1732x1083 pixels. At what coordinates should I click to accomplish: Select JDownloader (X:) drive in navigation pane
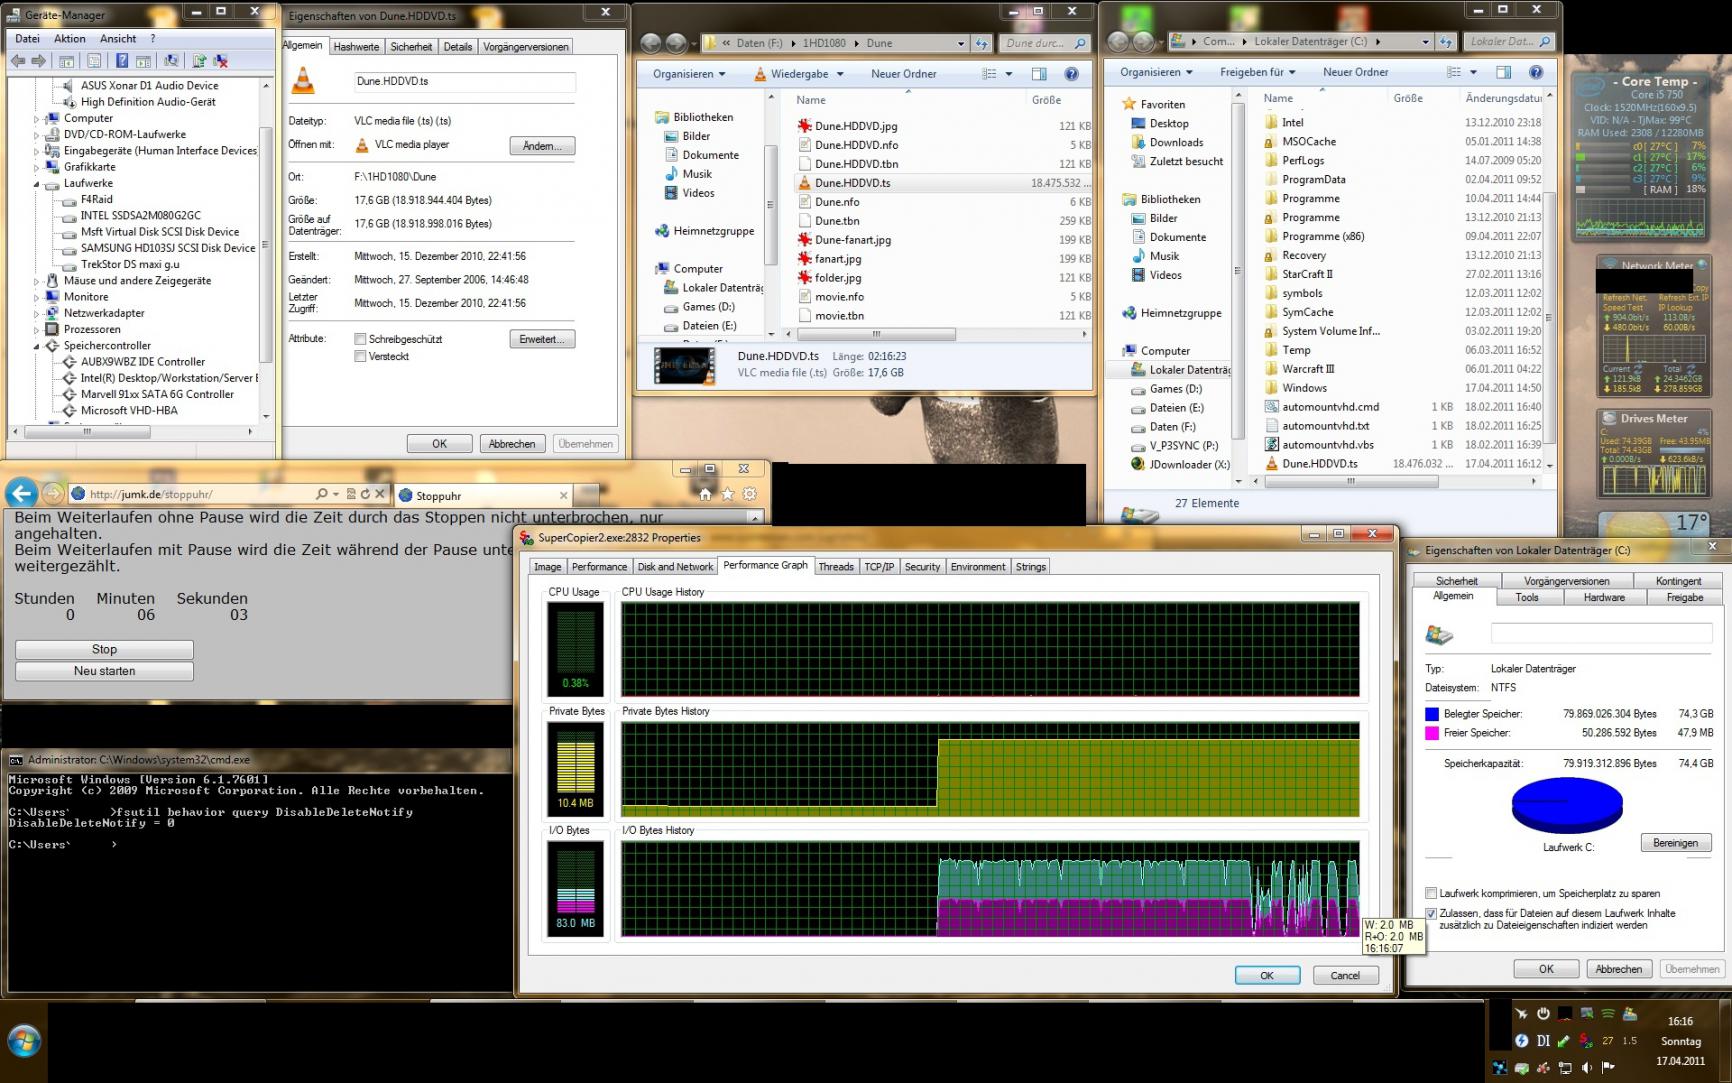pyautogui.click(x=1180, y=465)
